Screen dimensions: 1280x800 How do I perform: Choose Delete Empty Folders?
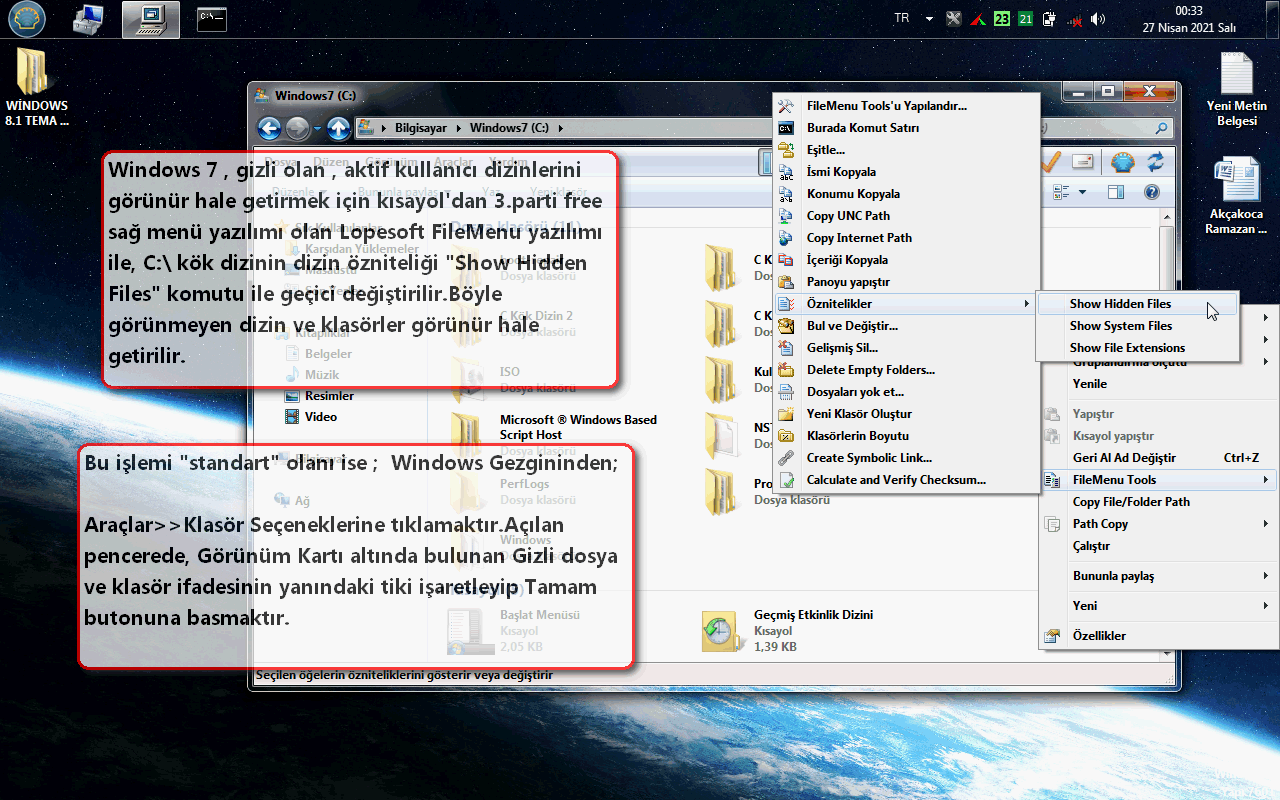coord(905,370)
